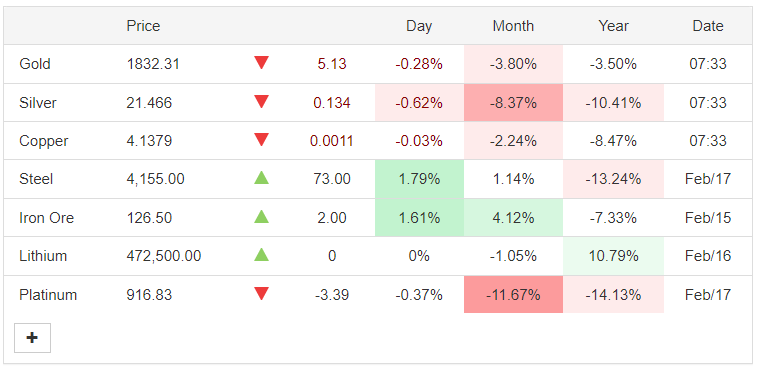Sort by the Year column header
Viewport: 759px width, 370px height.
(613, 26)
